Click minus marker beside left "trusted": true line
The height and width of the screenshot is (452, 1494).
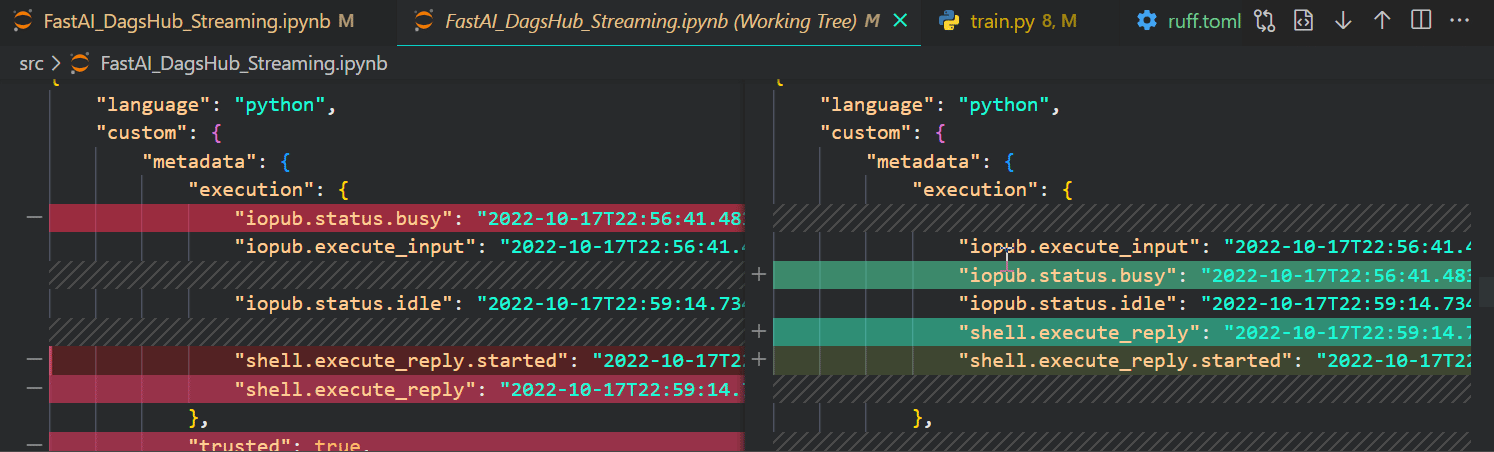click(x=34, y=445)
